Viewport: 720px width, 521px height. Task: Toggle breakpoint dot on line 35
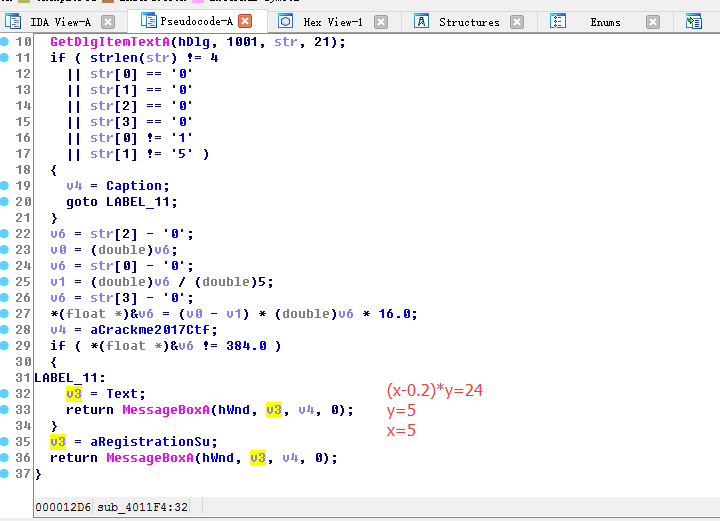tap(5, 442)
